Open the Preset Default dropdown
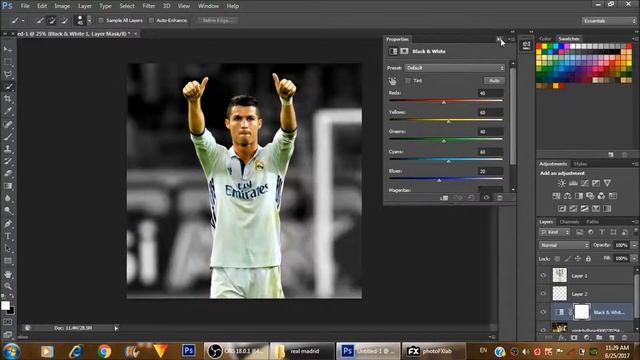 click(x=454, y=68)
